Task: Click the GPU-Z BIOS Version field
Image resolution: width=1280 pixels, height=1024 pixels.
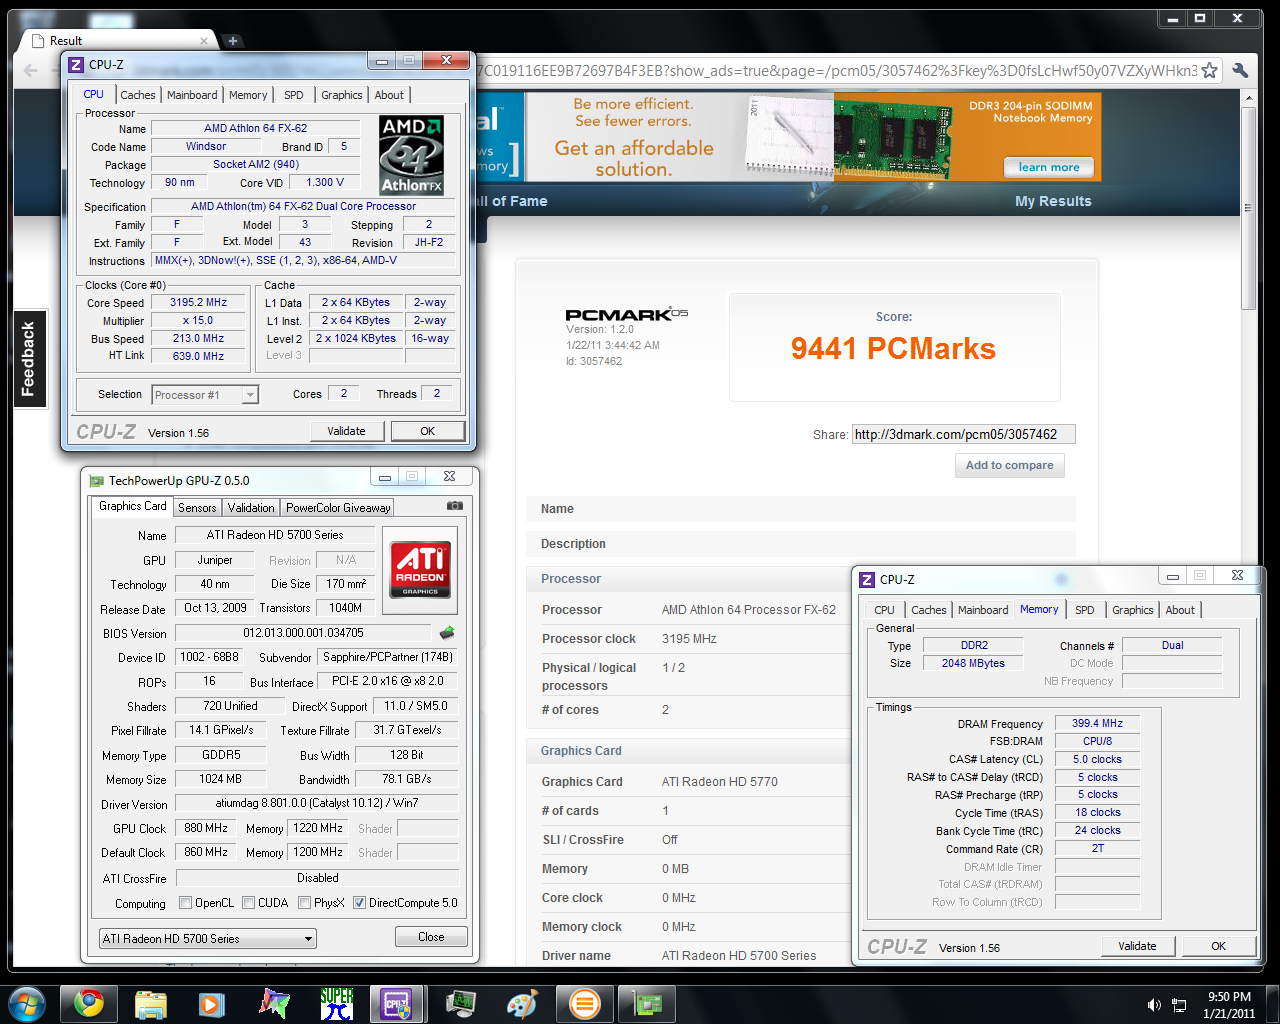Action: pyautogui.click(x=303, y=633)
